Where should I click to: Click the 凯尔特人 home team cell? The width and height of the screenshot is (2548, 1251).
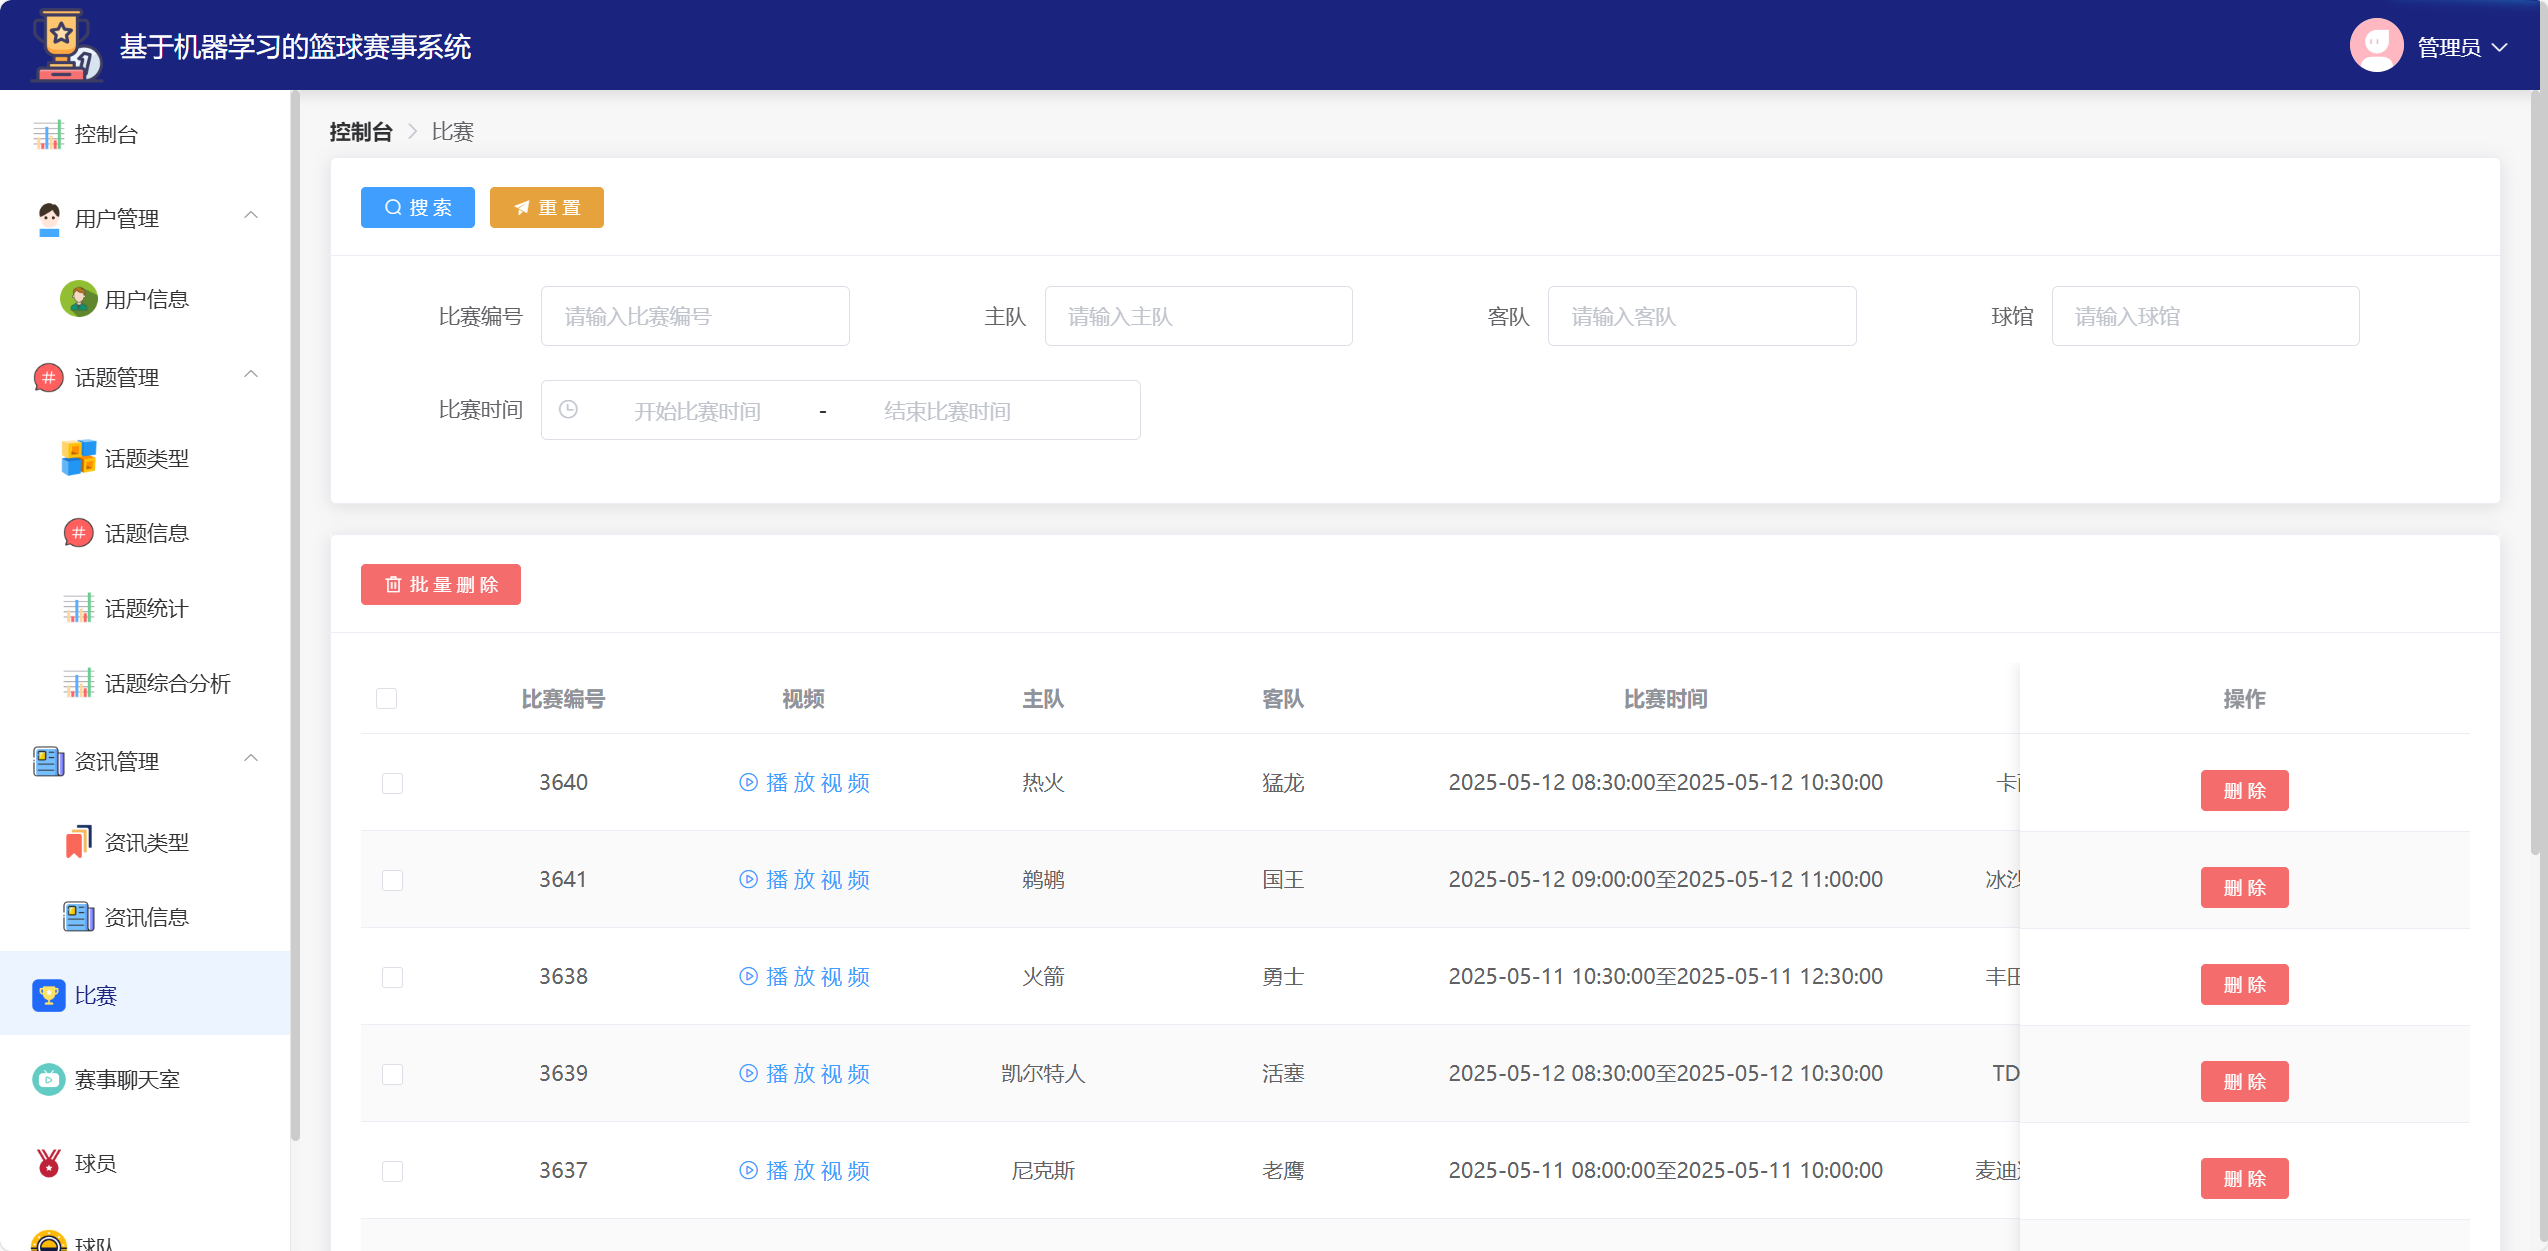tap(1043, 1073)
